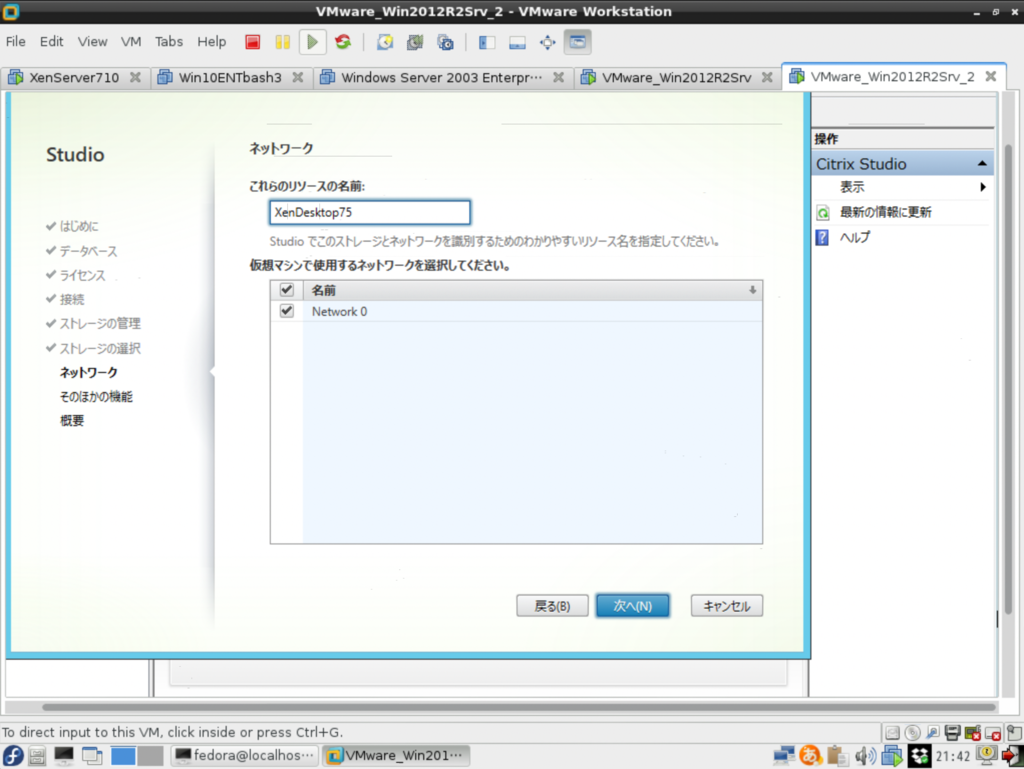
Task: Switch to the blue workspace one
Action: [123, 756]
